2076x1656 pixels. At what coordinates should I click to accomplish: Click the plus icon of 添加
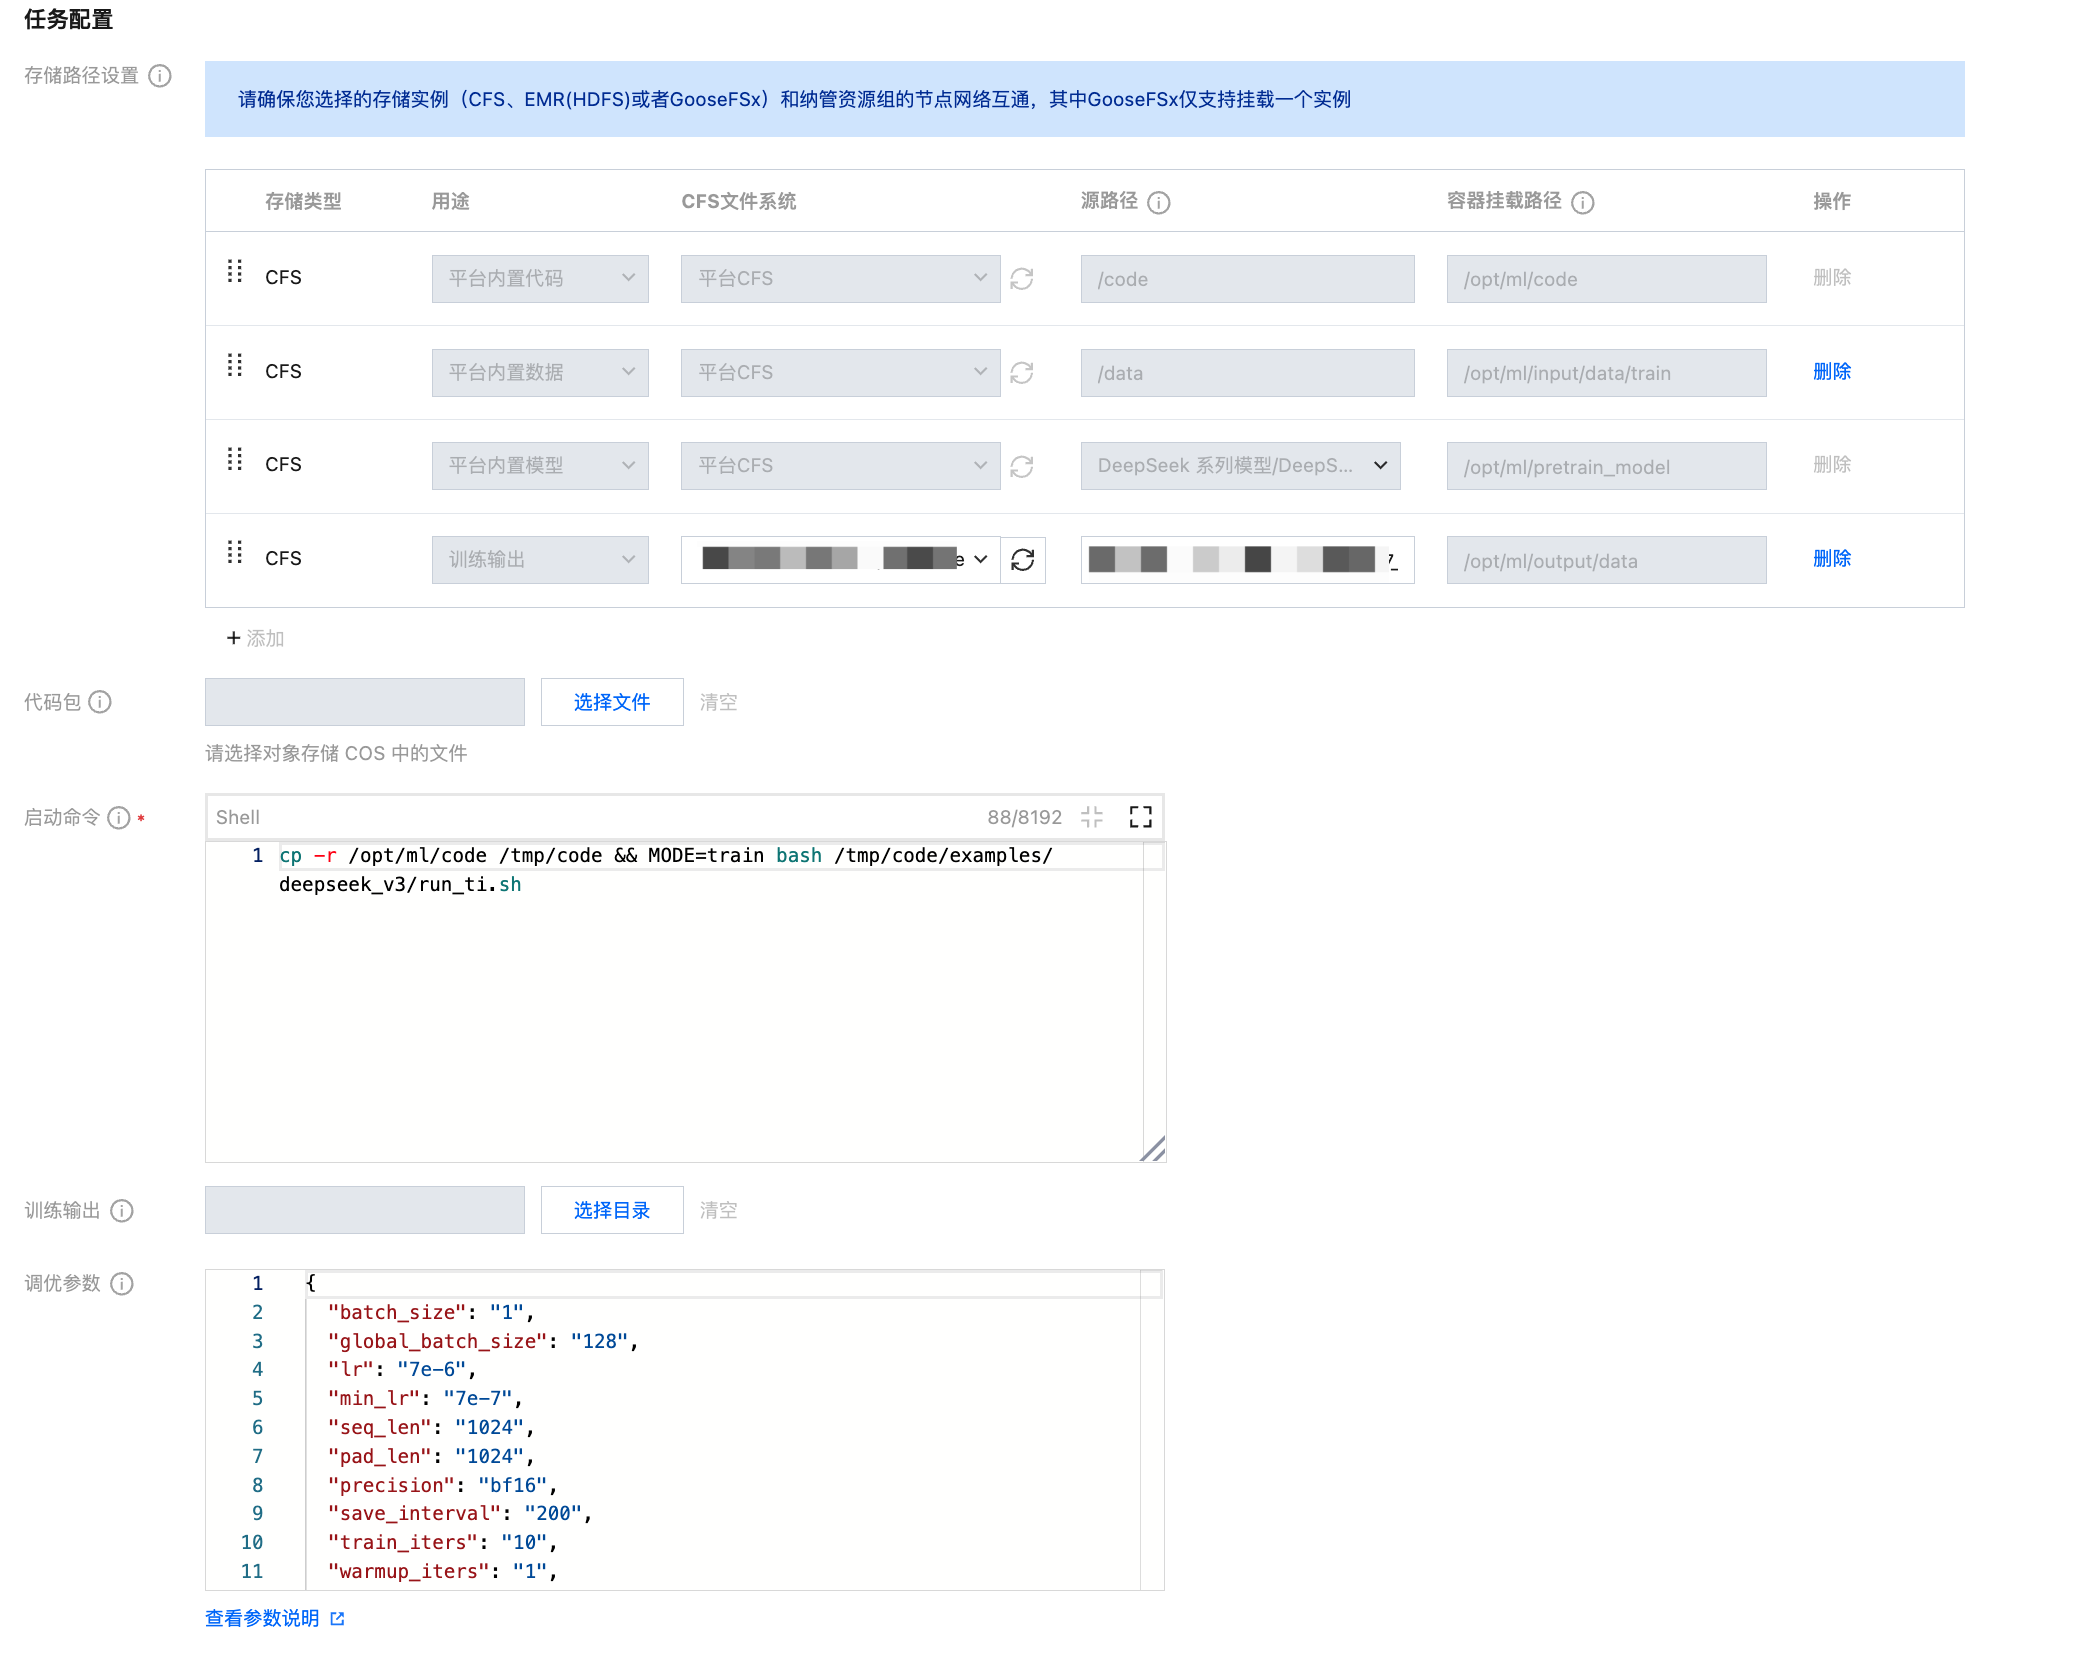pos(233,638)
